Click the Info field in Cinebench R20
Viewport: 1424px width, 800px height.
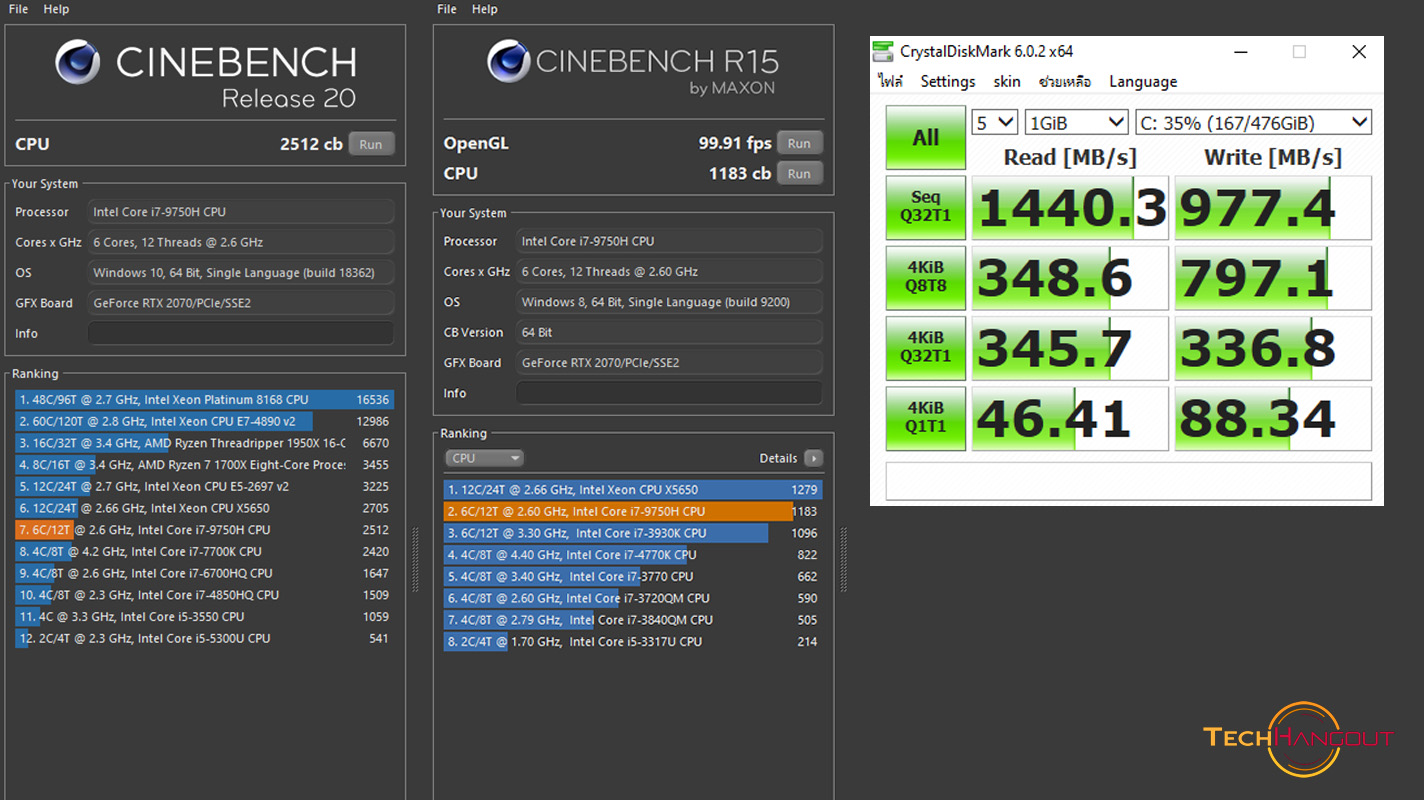pyautogui.click(x=241, y=333)
